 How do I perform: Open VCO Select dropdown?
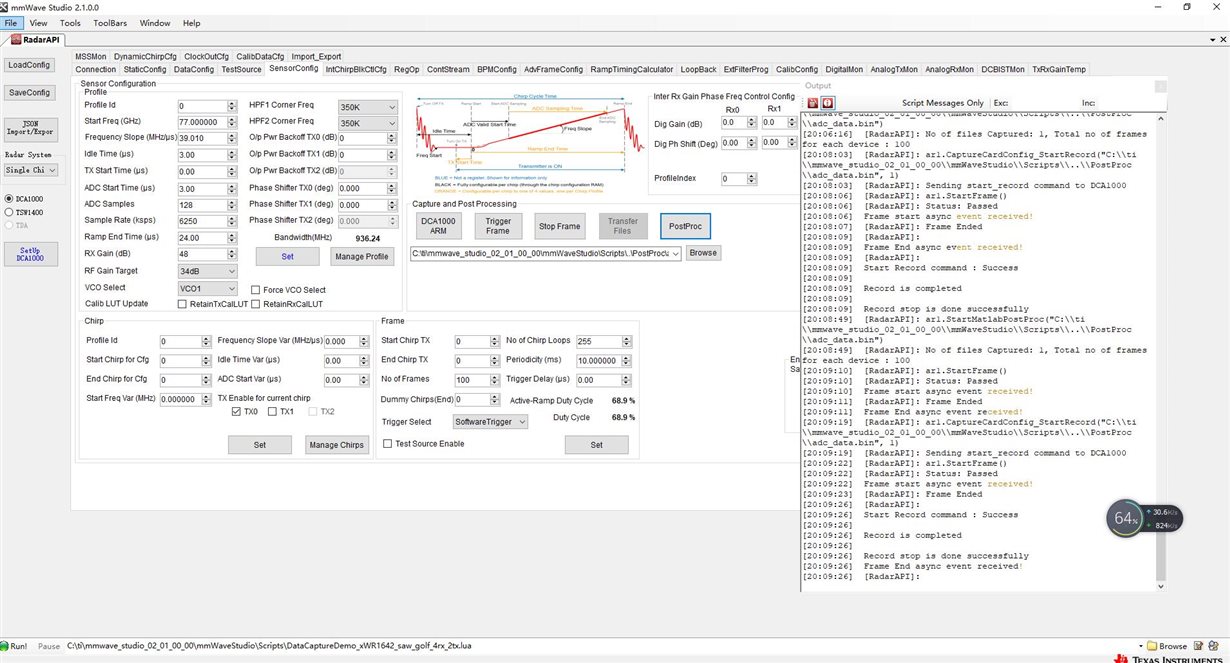tap(207, 288)
